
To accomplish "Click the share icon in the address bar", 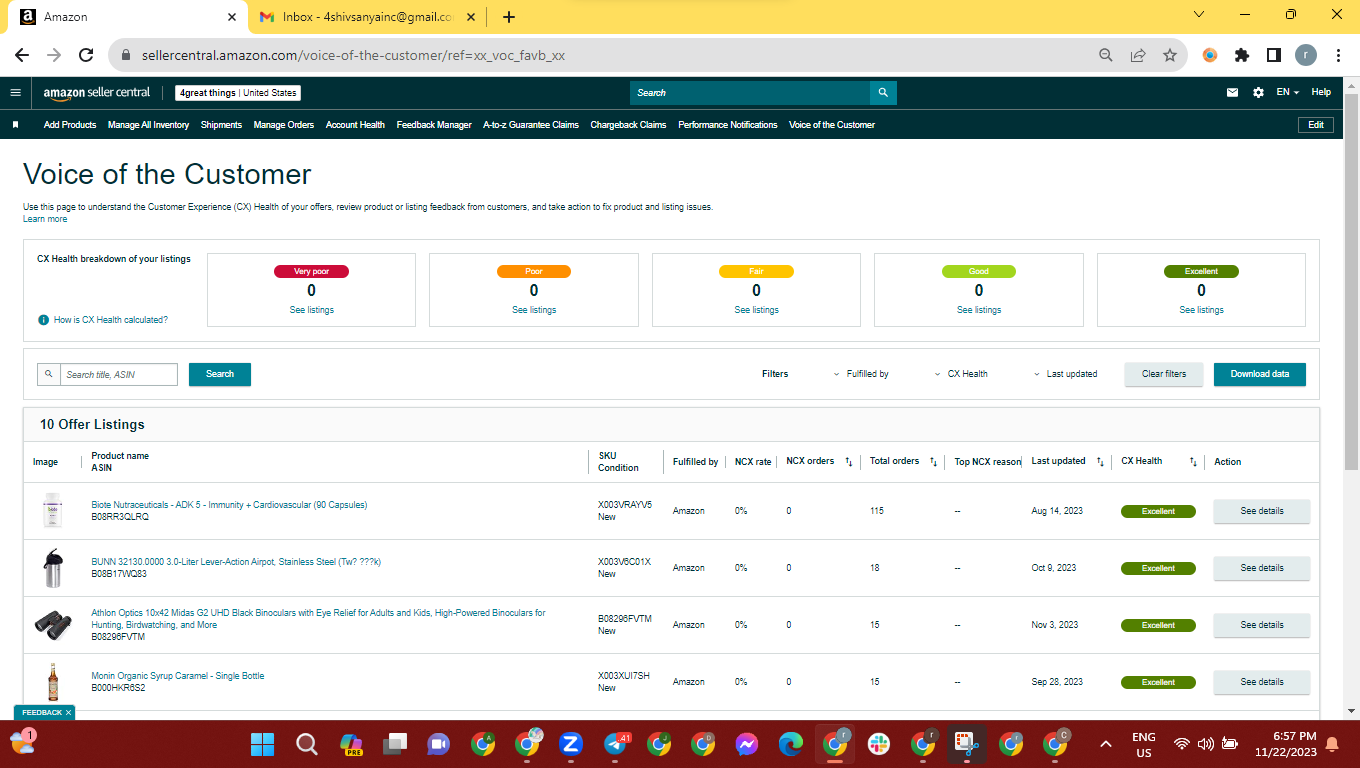I will pos(1138,56).
